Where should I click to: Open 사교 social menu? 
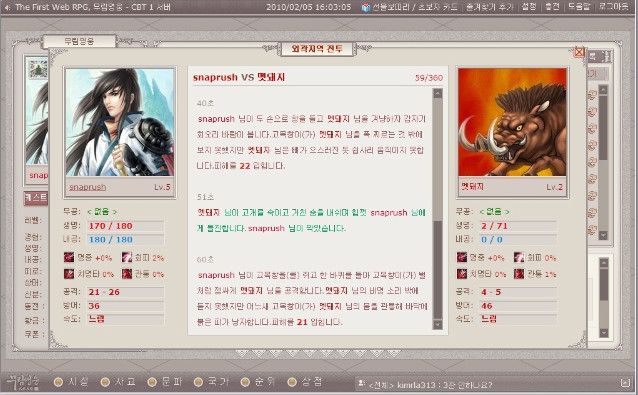pos(118,382)
